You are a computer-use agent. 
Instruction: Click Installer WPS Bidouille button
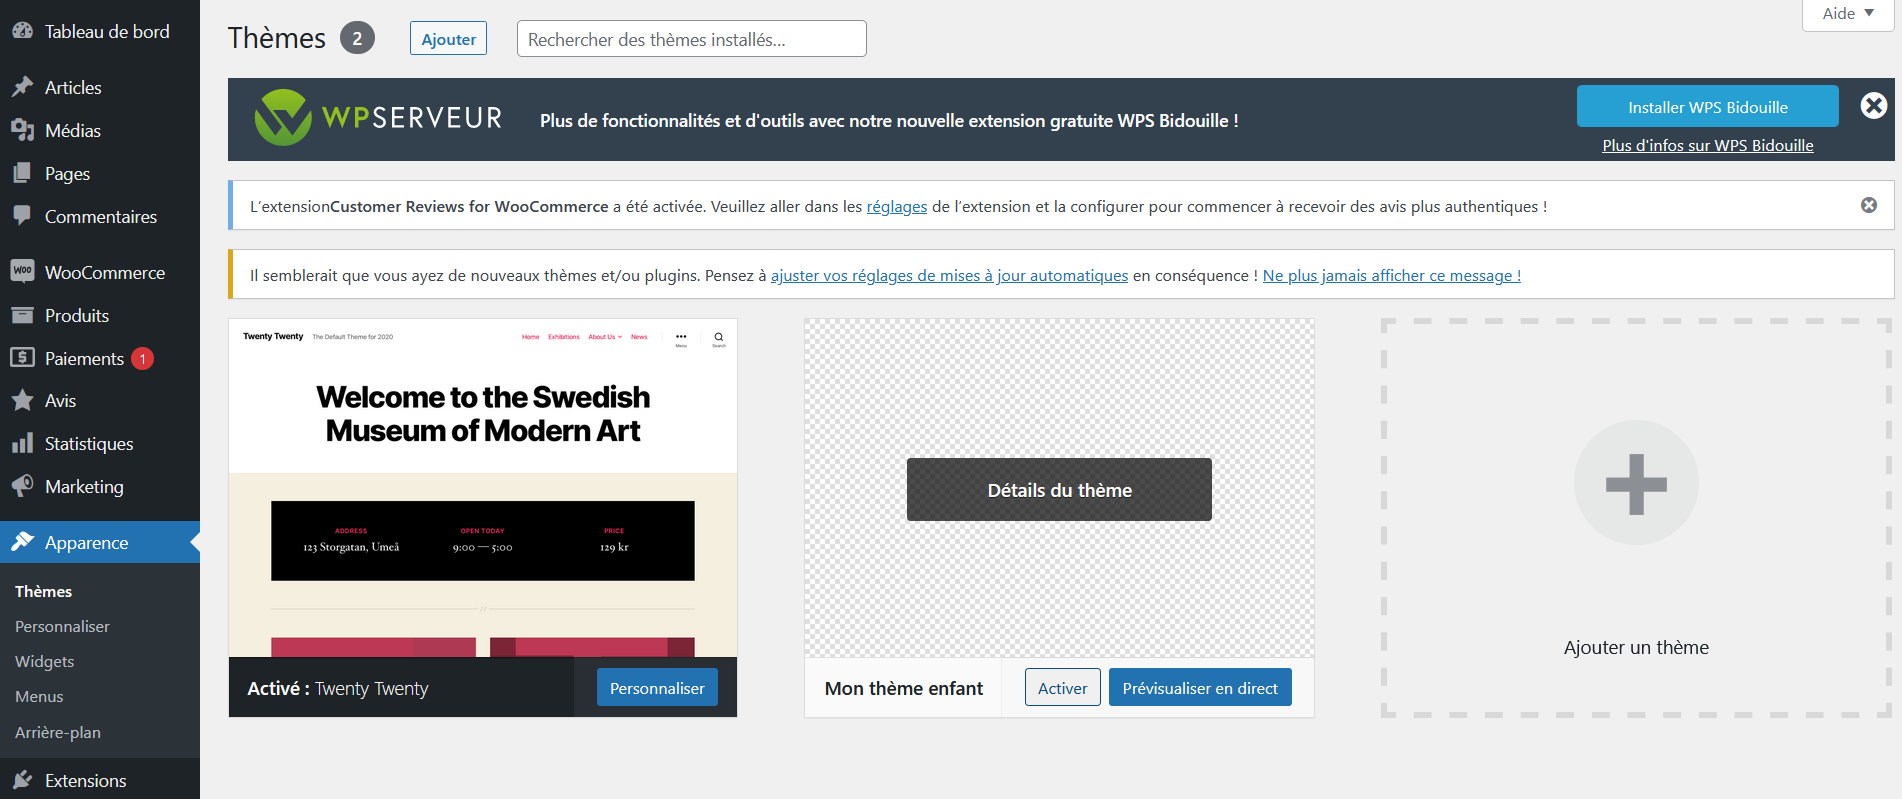click(x=1707, y=107)
